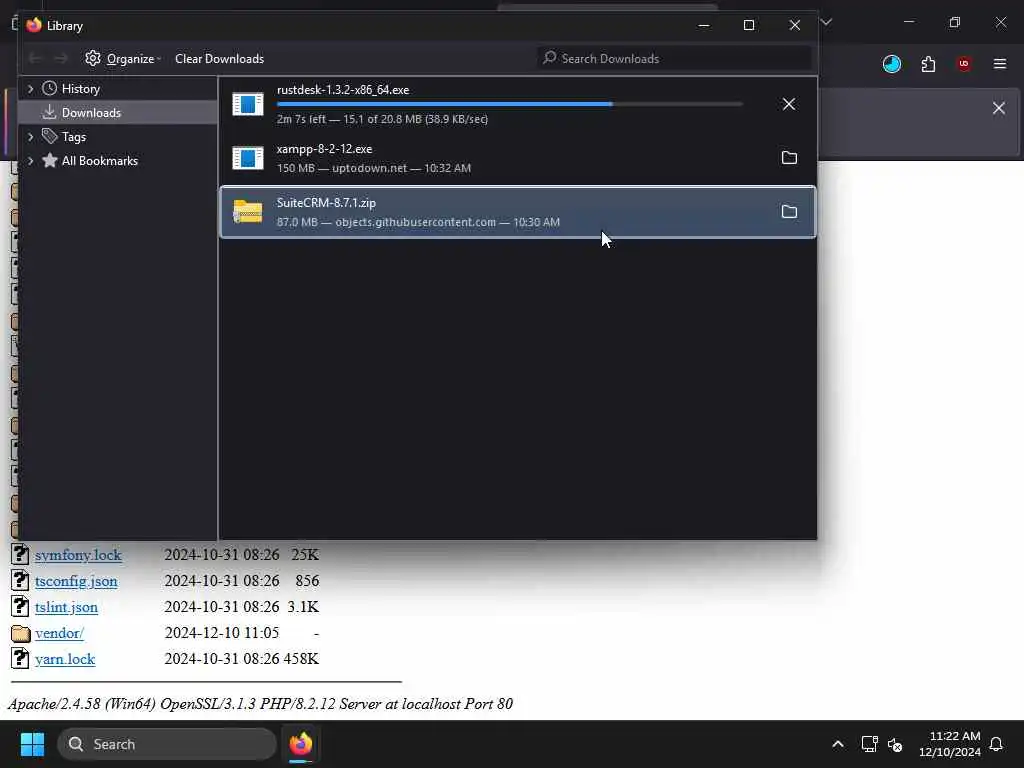This screenshot has width=1024, height=768.
Task: Select the rustdesk-1.3.2-x86_64.exe file name
Action: (x=343, y=90)
